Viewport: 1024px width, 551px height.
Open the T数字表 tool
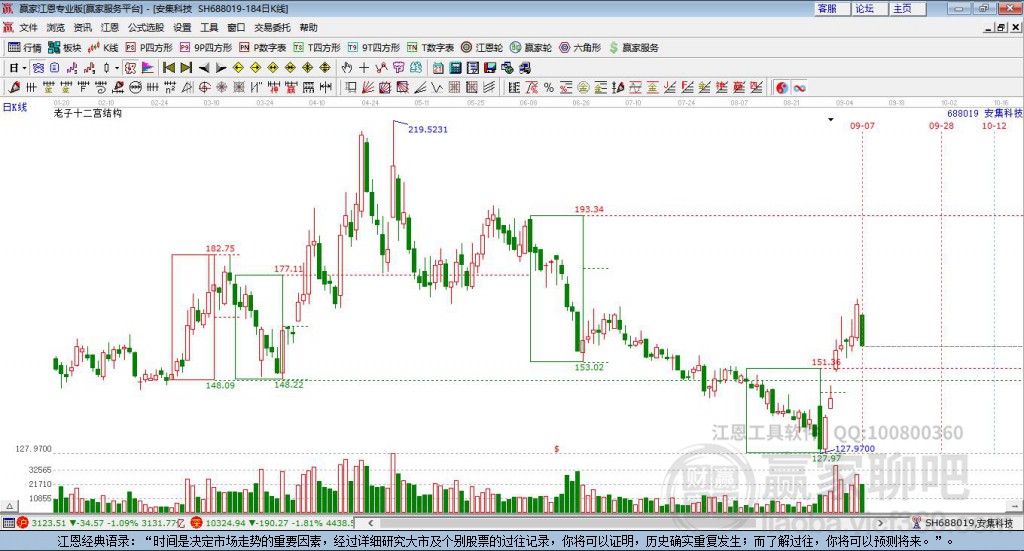tap(430, 48)
